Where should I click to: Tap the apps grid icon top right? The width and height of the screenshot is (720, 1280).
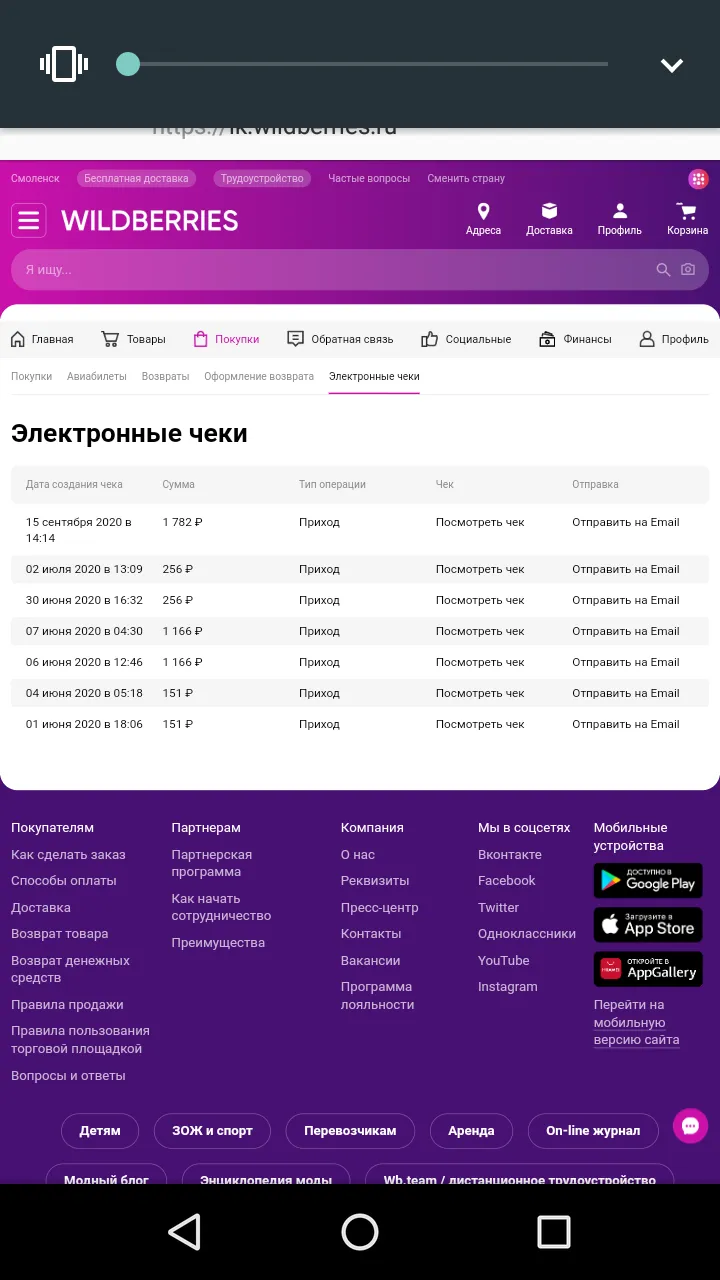(698, 179)
